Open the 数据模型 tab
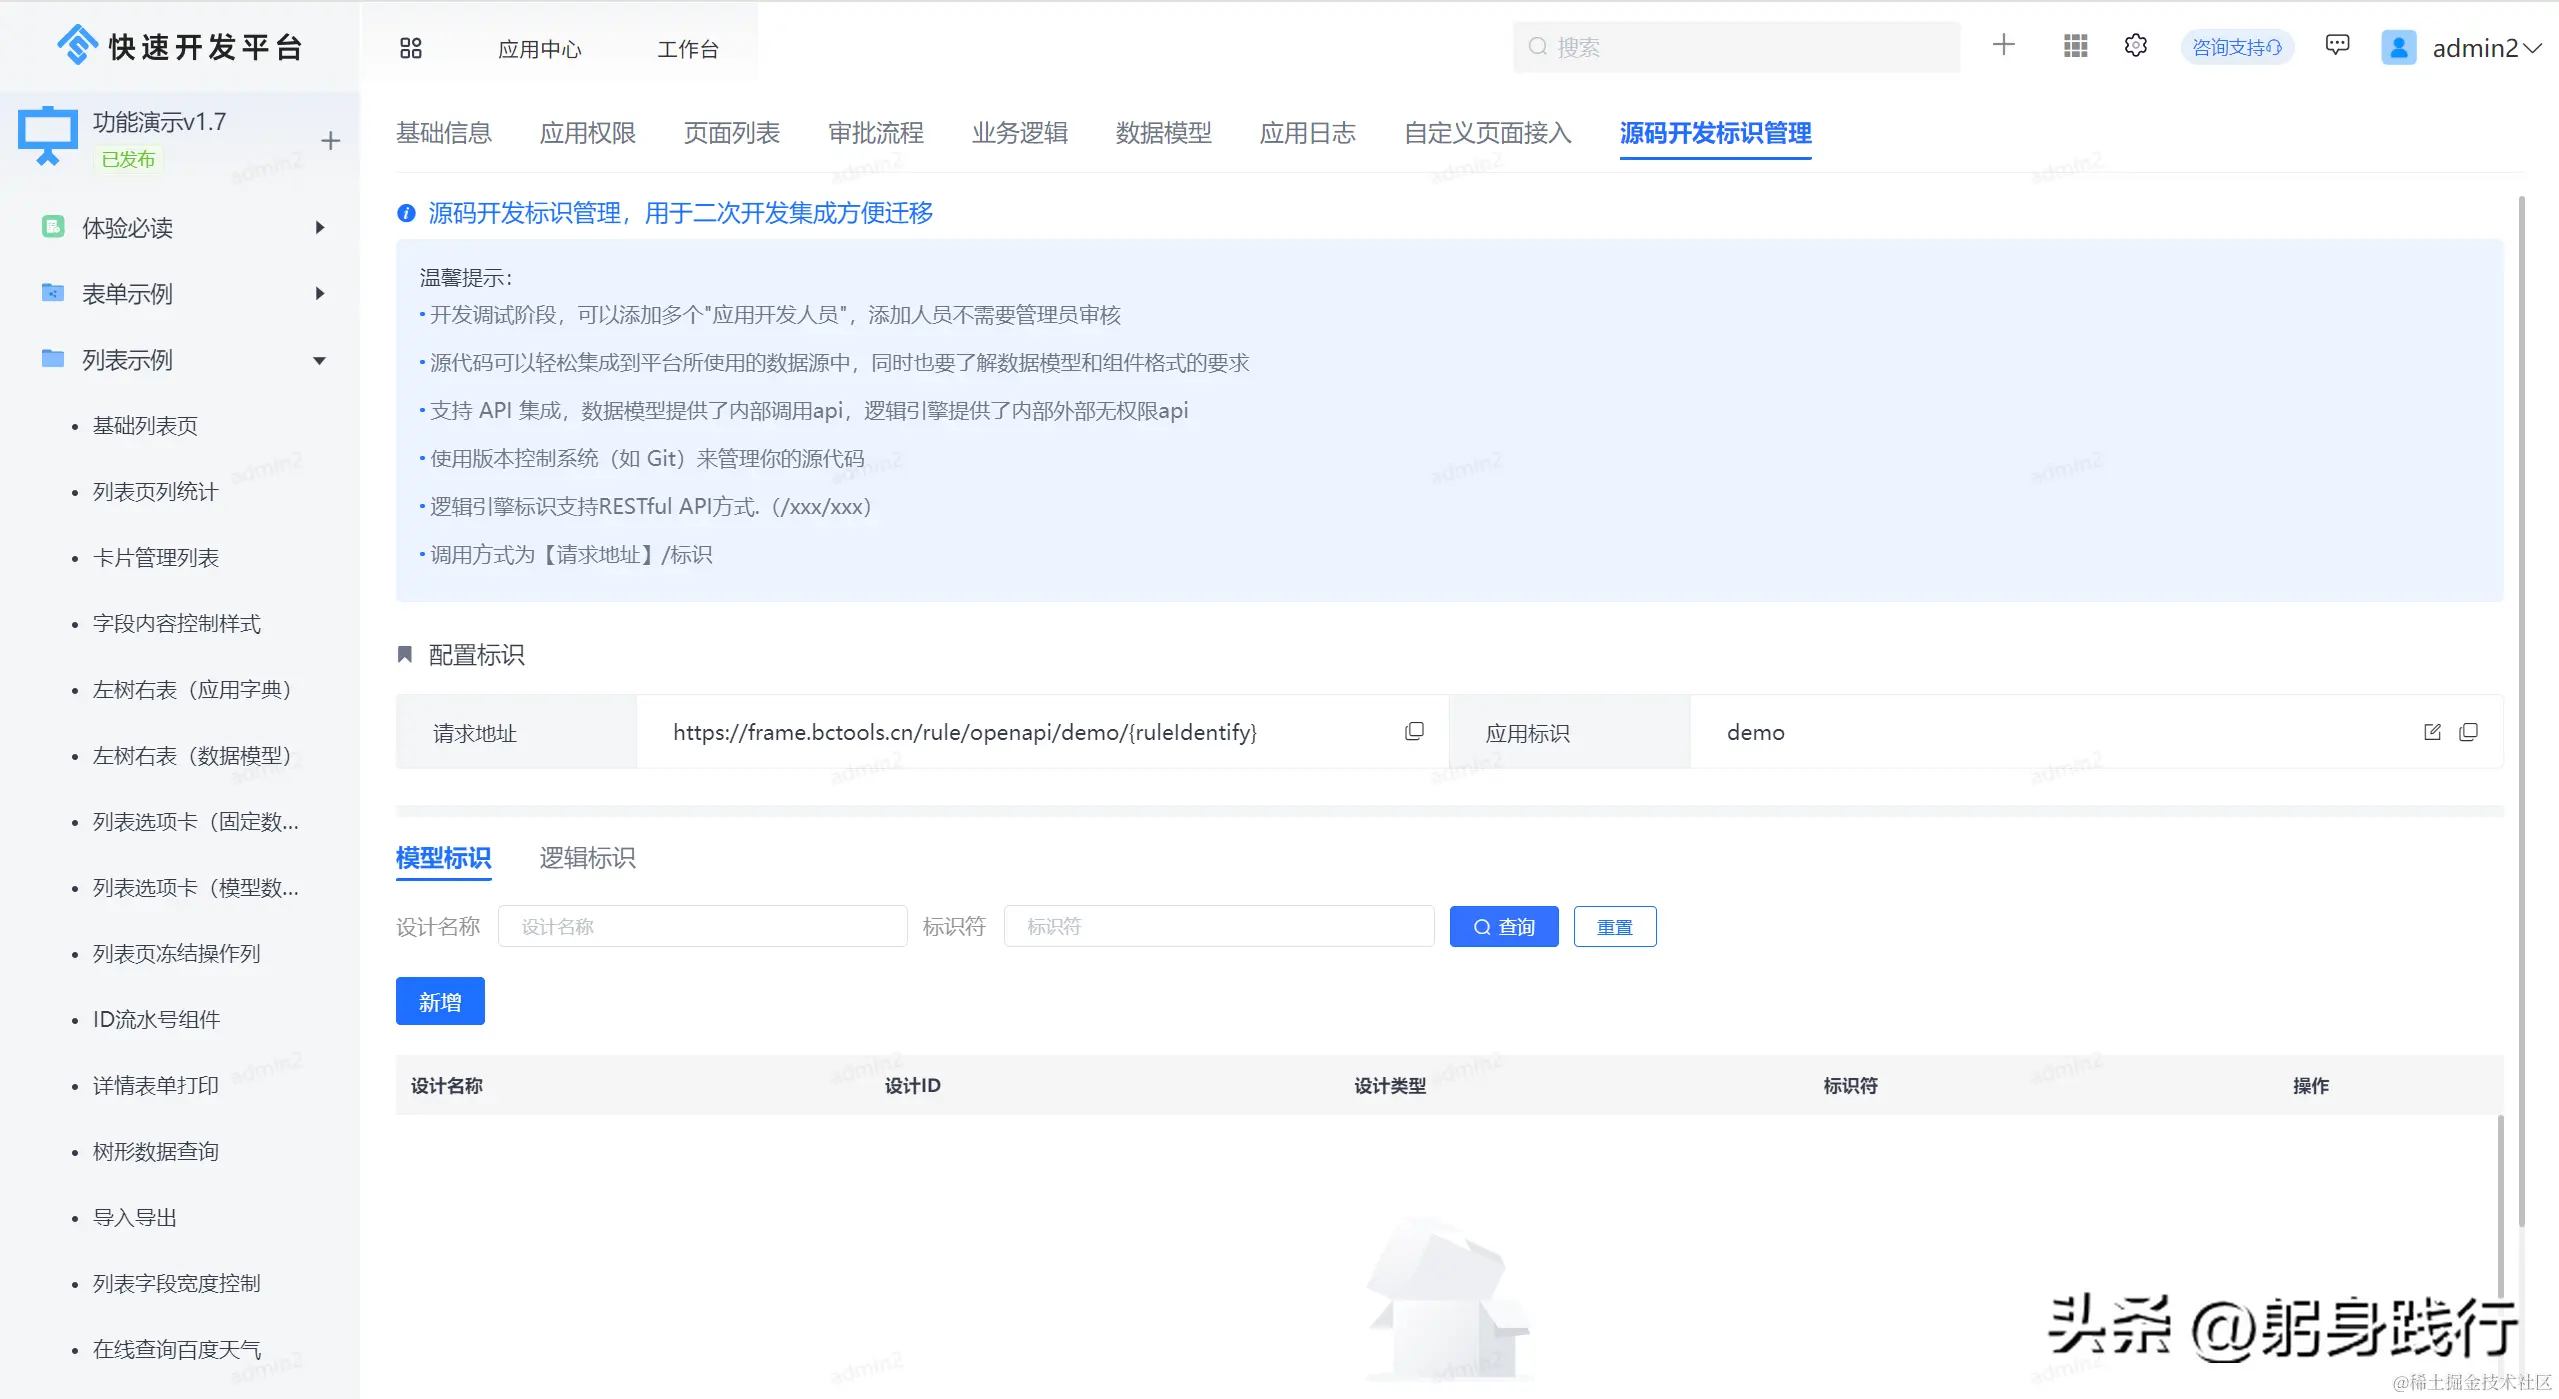This screenshot has height=1399, width=2559. click(x=1163, y=133)
